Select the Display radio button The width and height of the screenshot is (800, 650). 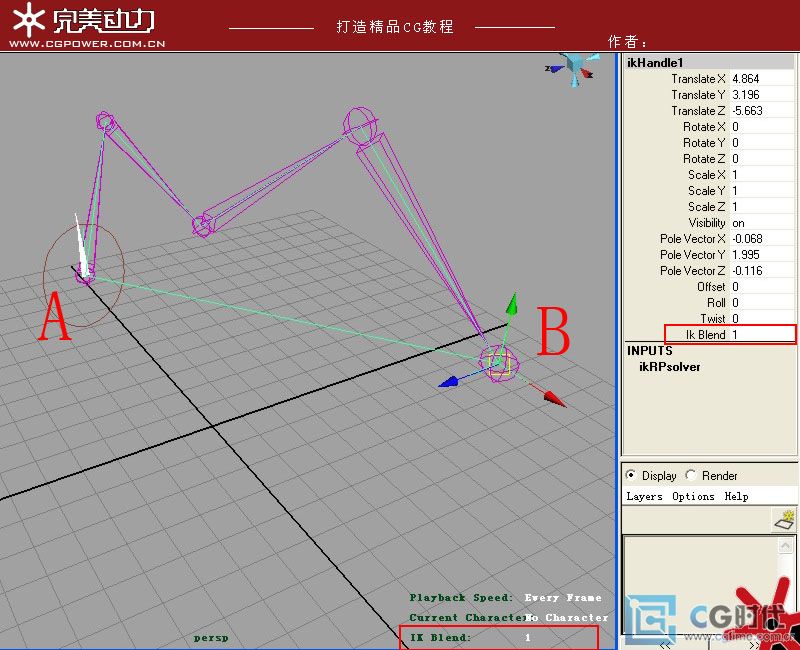point(631,476)
